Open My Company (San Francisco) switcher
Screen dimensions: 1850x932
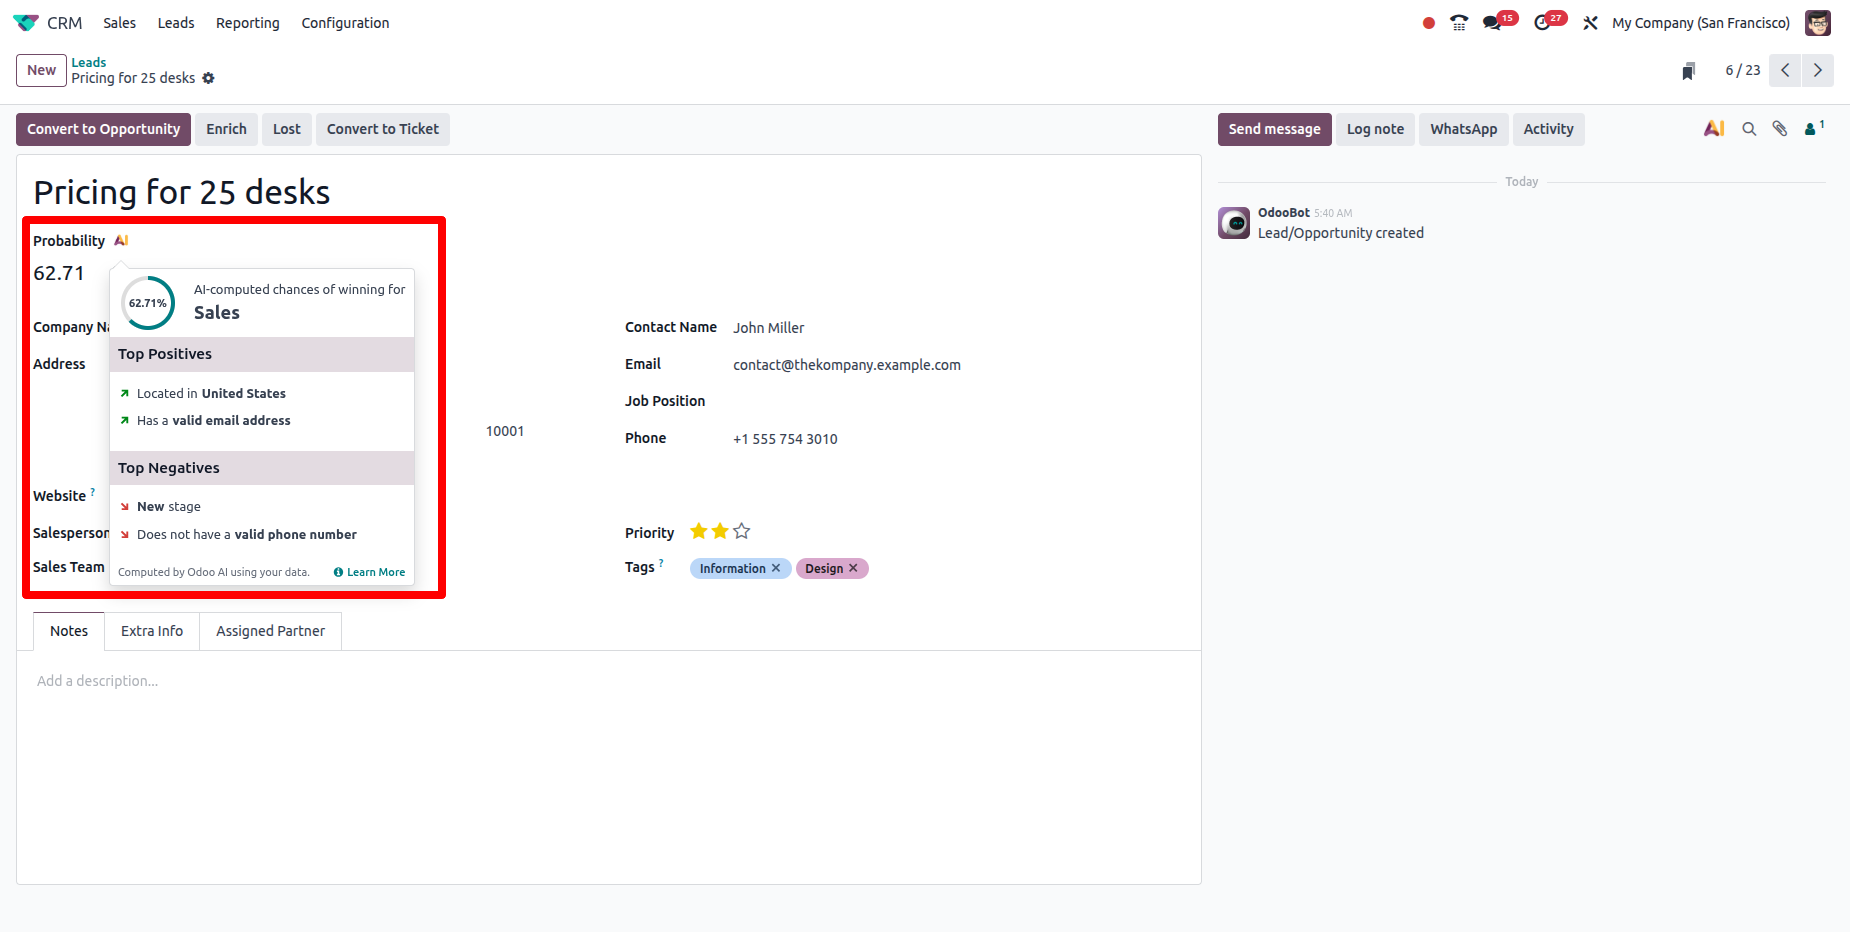click(1700, 23)
